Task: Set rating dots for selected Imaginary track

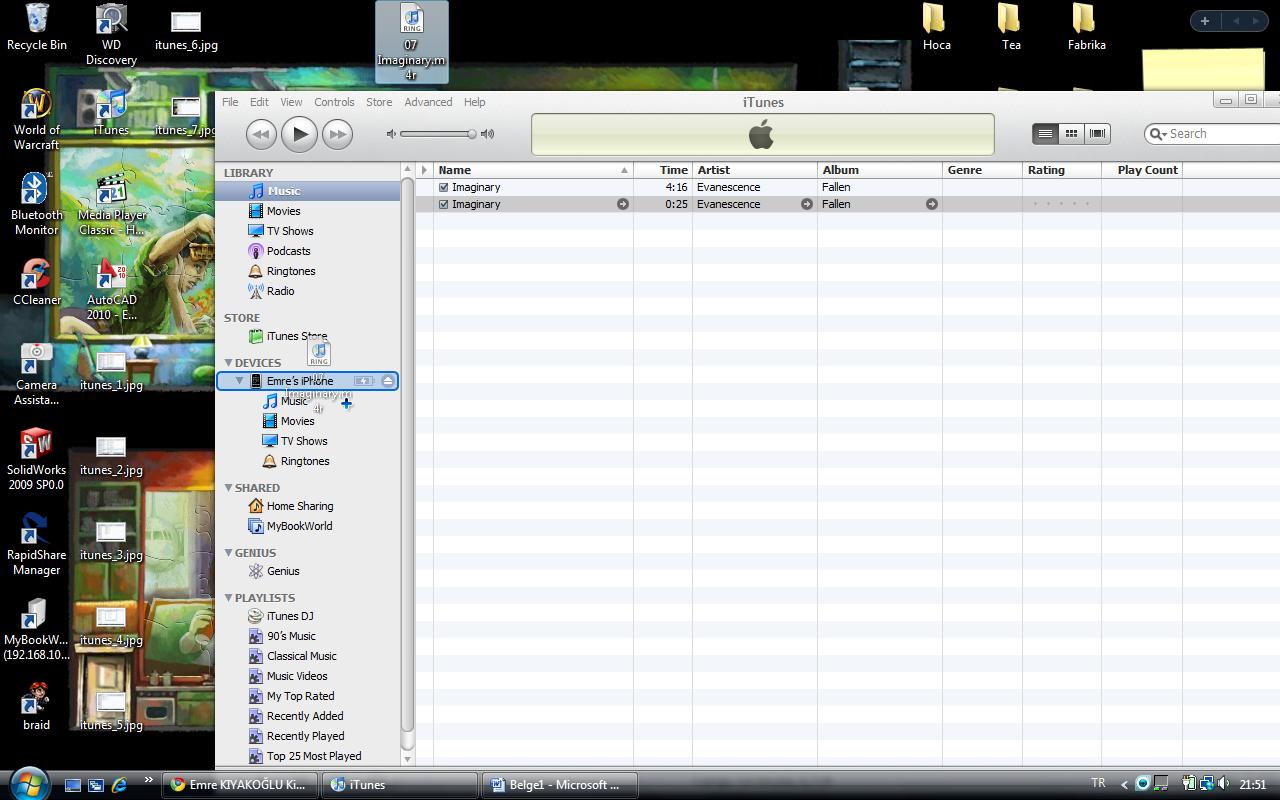Action: 1061,204
